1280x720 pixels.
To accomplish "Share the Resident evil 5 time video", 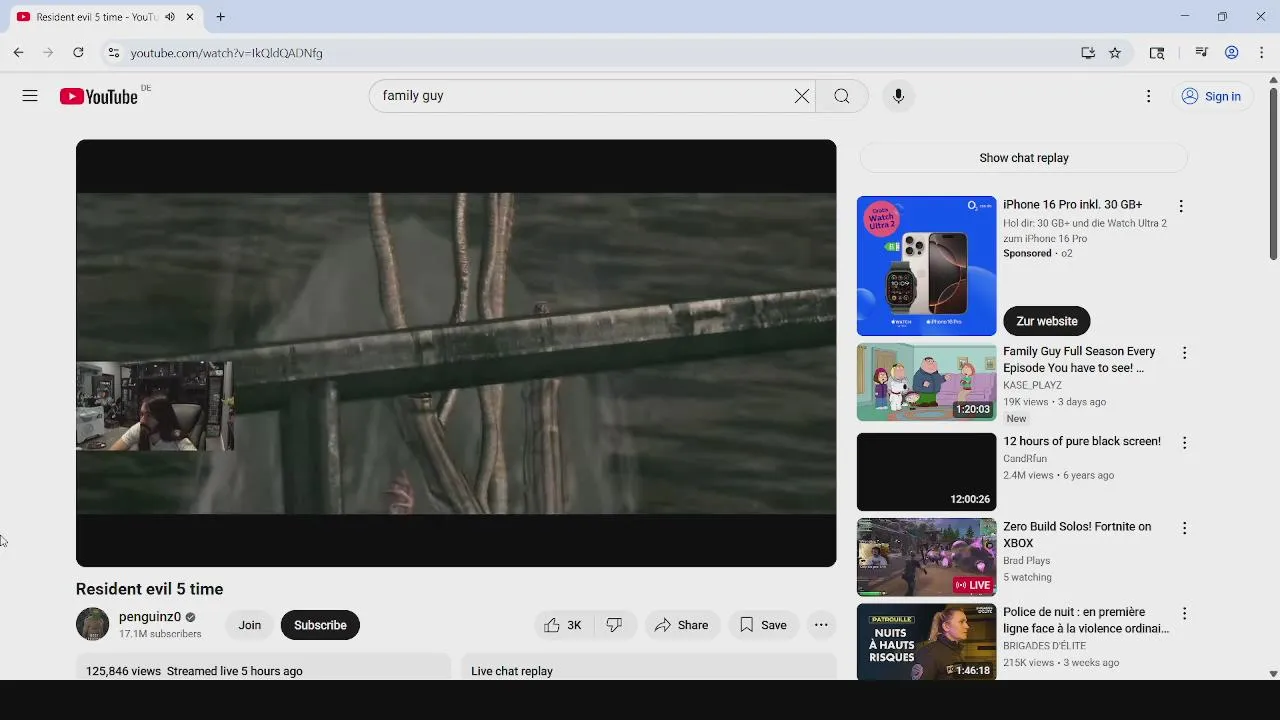I will point(681,625).
